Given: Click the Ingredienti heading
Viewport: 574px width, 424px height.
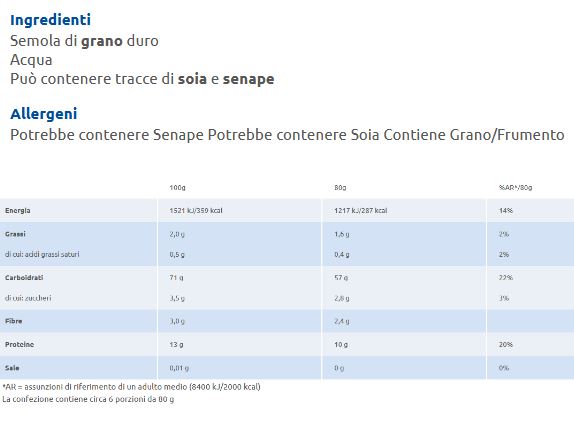Looking at the screenshot, I should (x=51, y=20).
